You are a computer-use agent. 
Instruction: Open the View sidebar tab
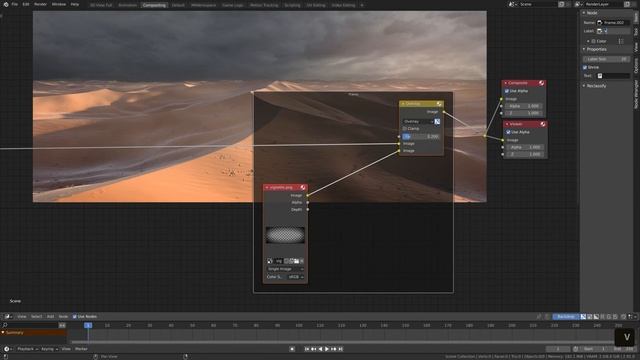coord(636,47)
